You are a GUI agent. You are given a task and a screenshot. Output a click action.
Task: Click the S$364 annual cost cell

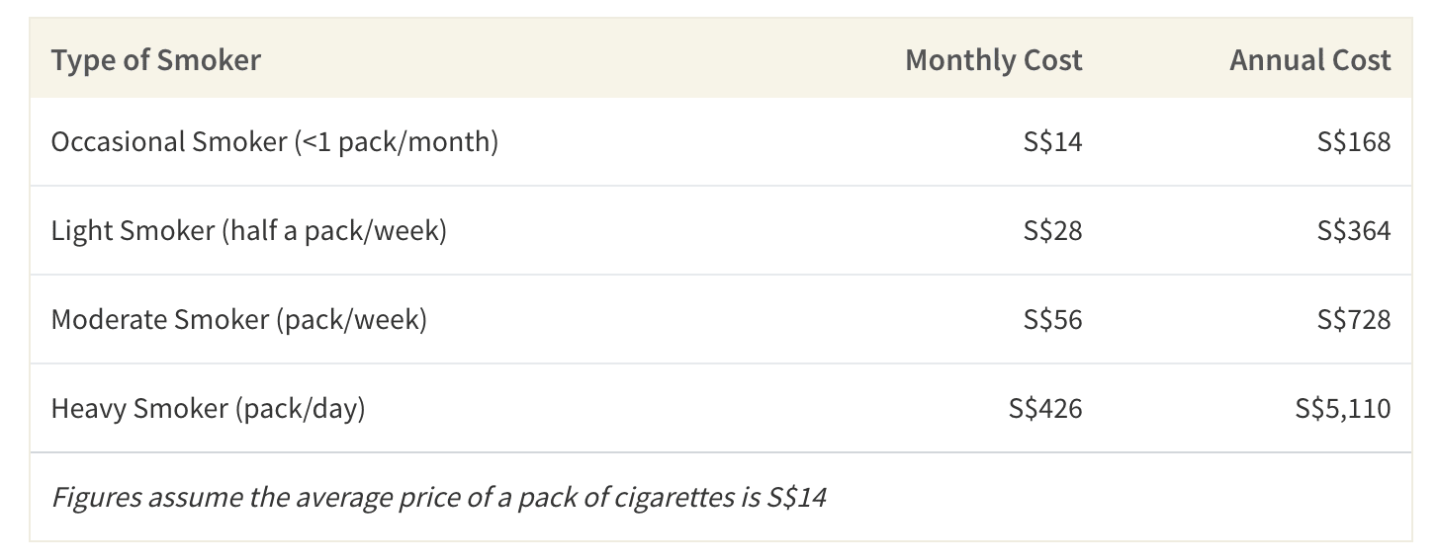pos(1354,231)
